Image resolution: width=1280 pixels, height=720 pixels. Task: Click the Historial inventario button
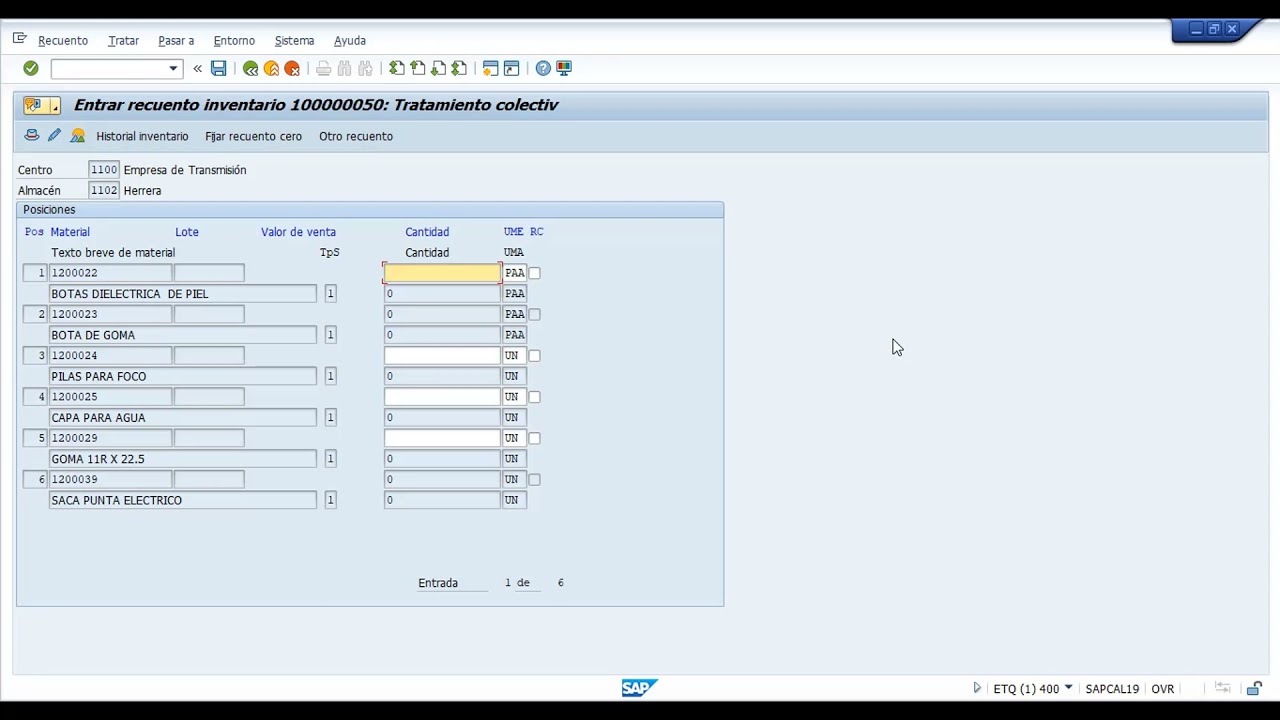[x=142, y=136]
